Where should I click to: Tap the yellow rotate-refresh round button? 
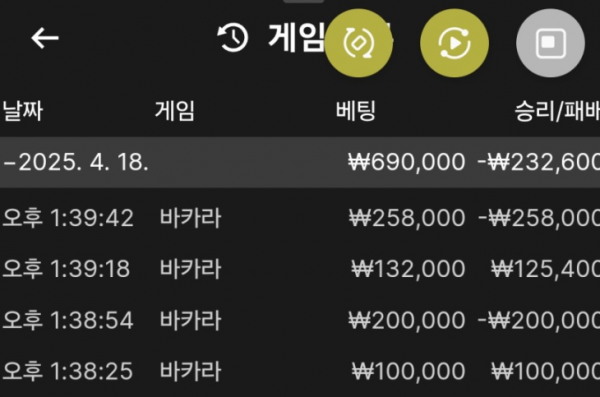click(359, 43)
